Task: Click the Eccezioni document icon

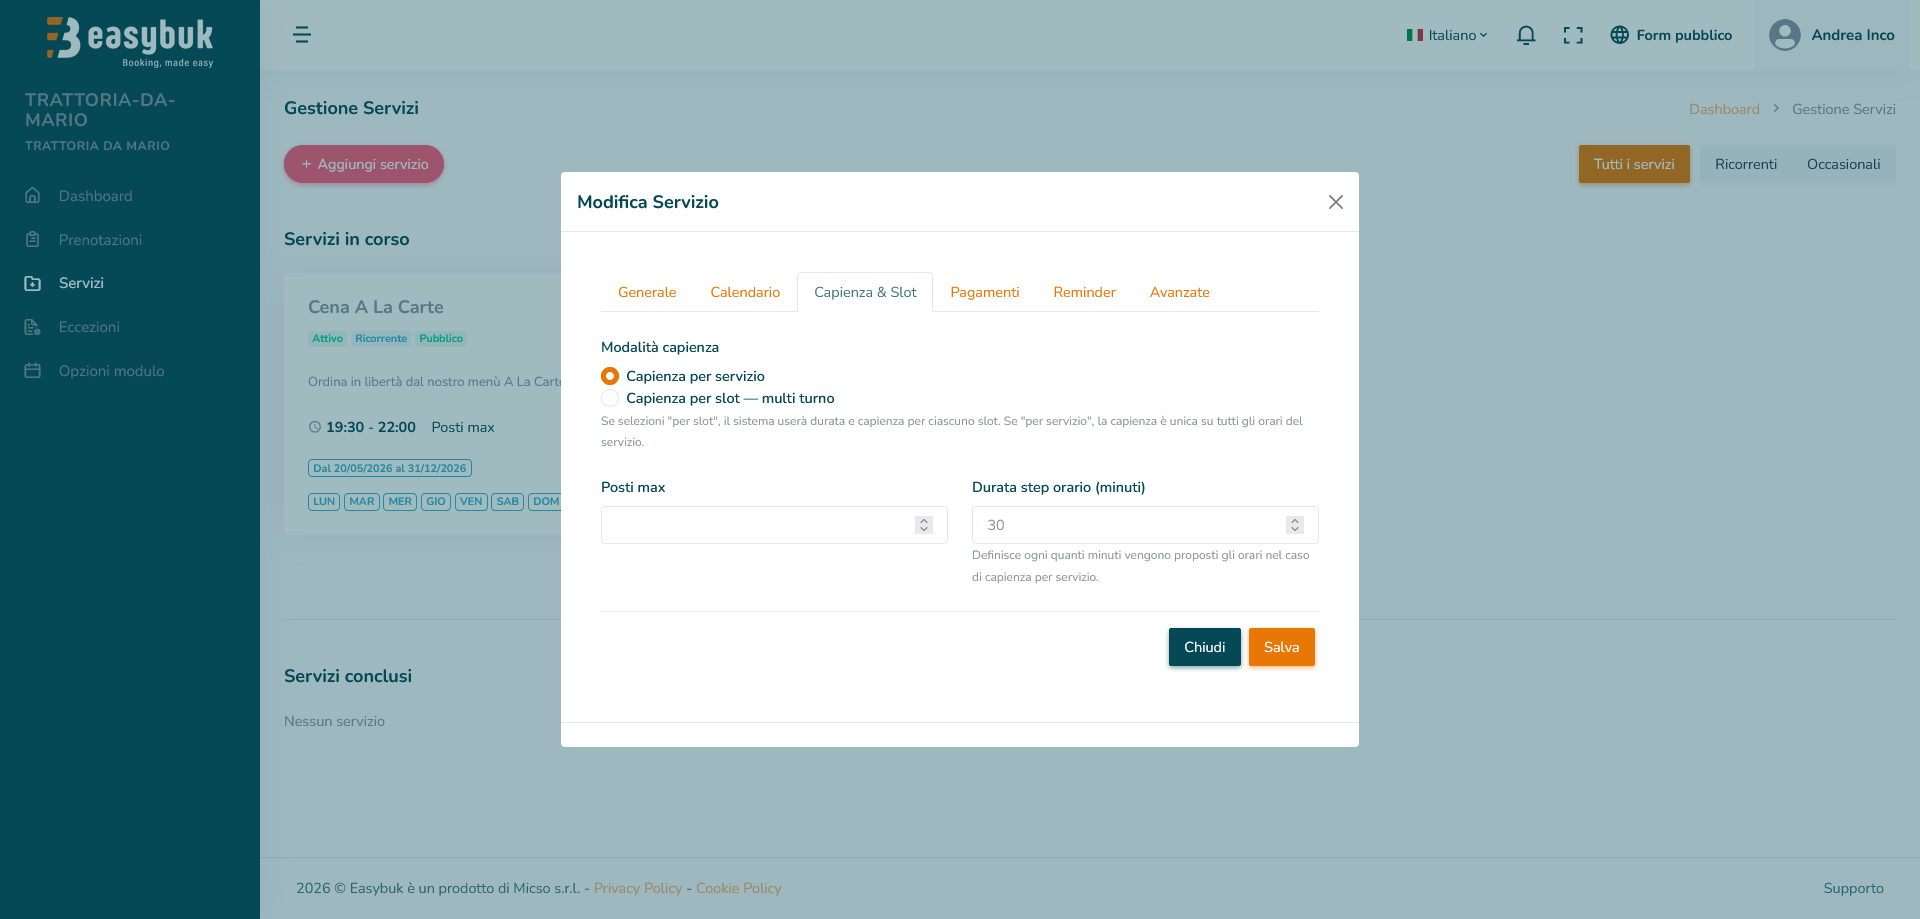Action: click(33, 327)
